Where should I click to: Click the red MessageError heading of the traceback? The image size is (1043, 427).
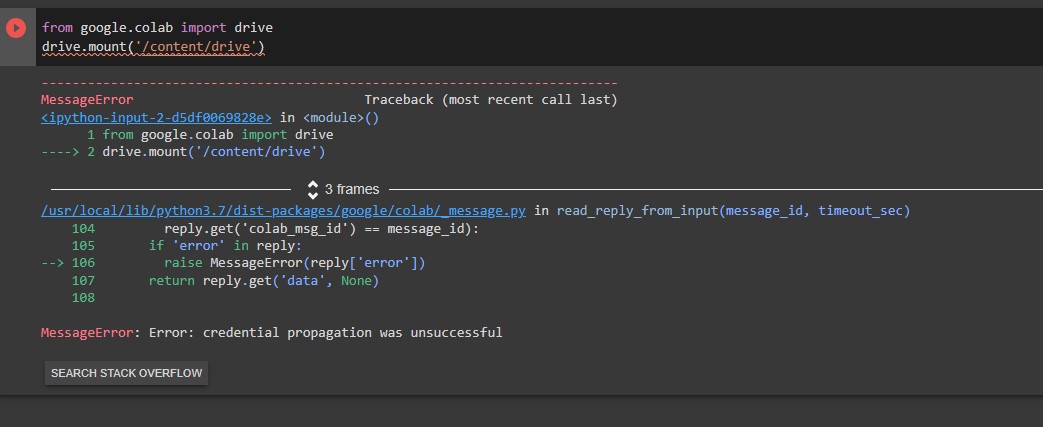point(87,100)
